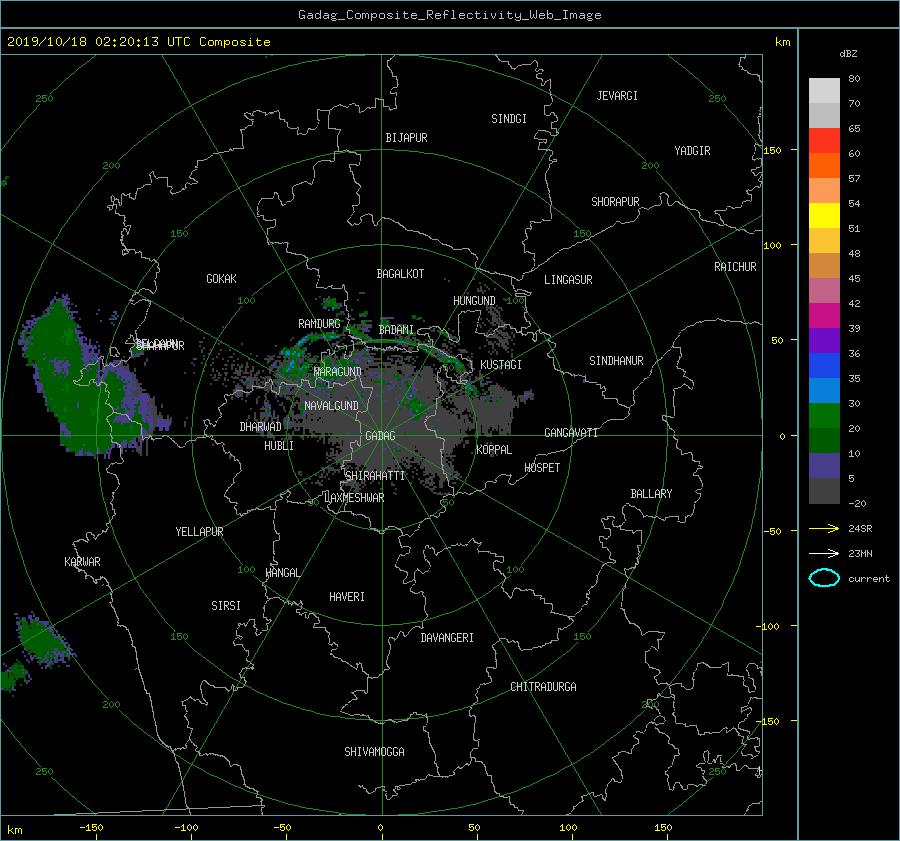Click the DHARWAD city label
This screenshot has width=900, height=841.
click(261, 427)
